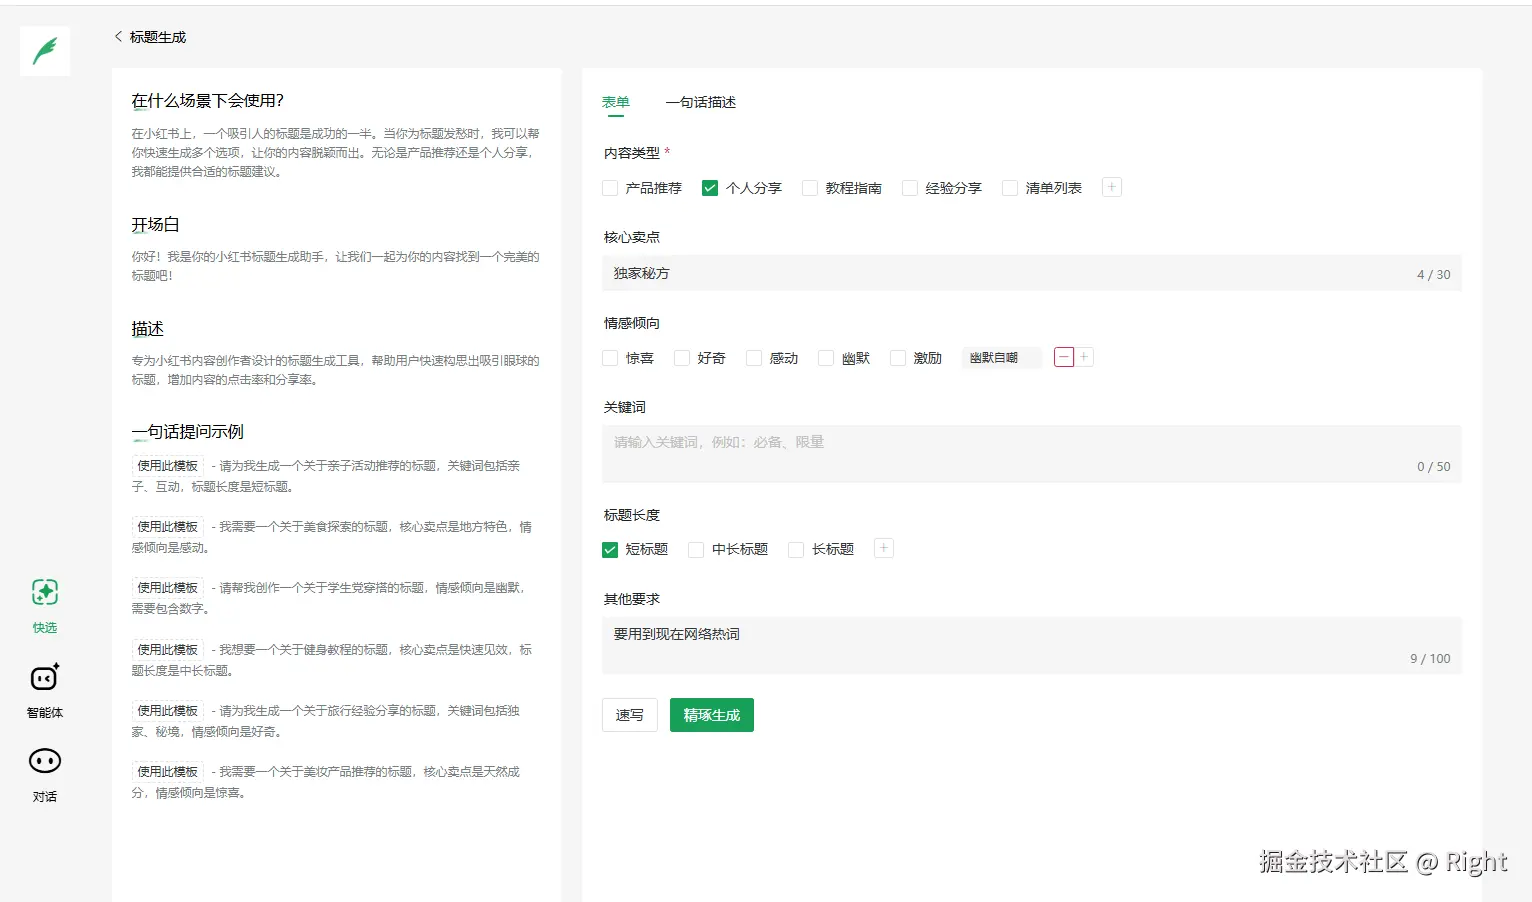This screenshot has height=902, width=1532.
Task: Select the 好奇 emotion checkbox
Action: pyautogui.click(x=682, y=358)
